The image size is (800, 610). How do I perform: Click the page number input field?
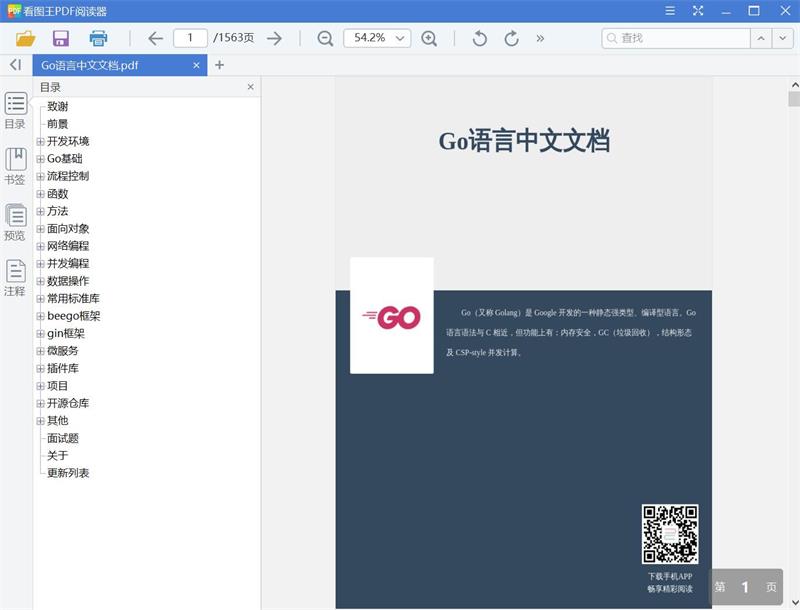[190, 38]
